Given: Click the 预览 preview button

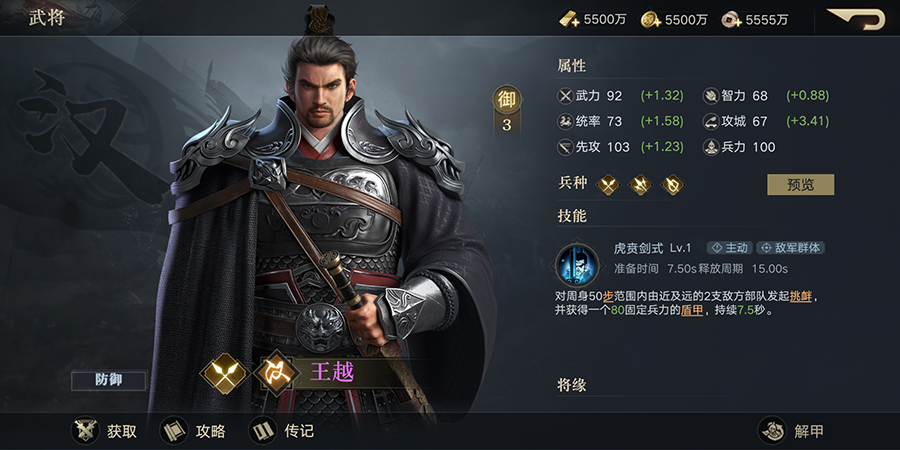Looking at the screenshot, I should [x=800, y=185].
